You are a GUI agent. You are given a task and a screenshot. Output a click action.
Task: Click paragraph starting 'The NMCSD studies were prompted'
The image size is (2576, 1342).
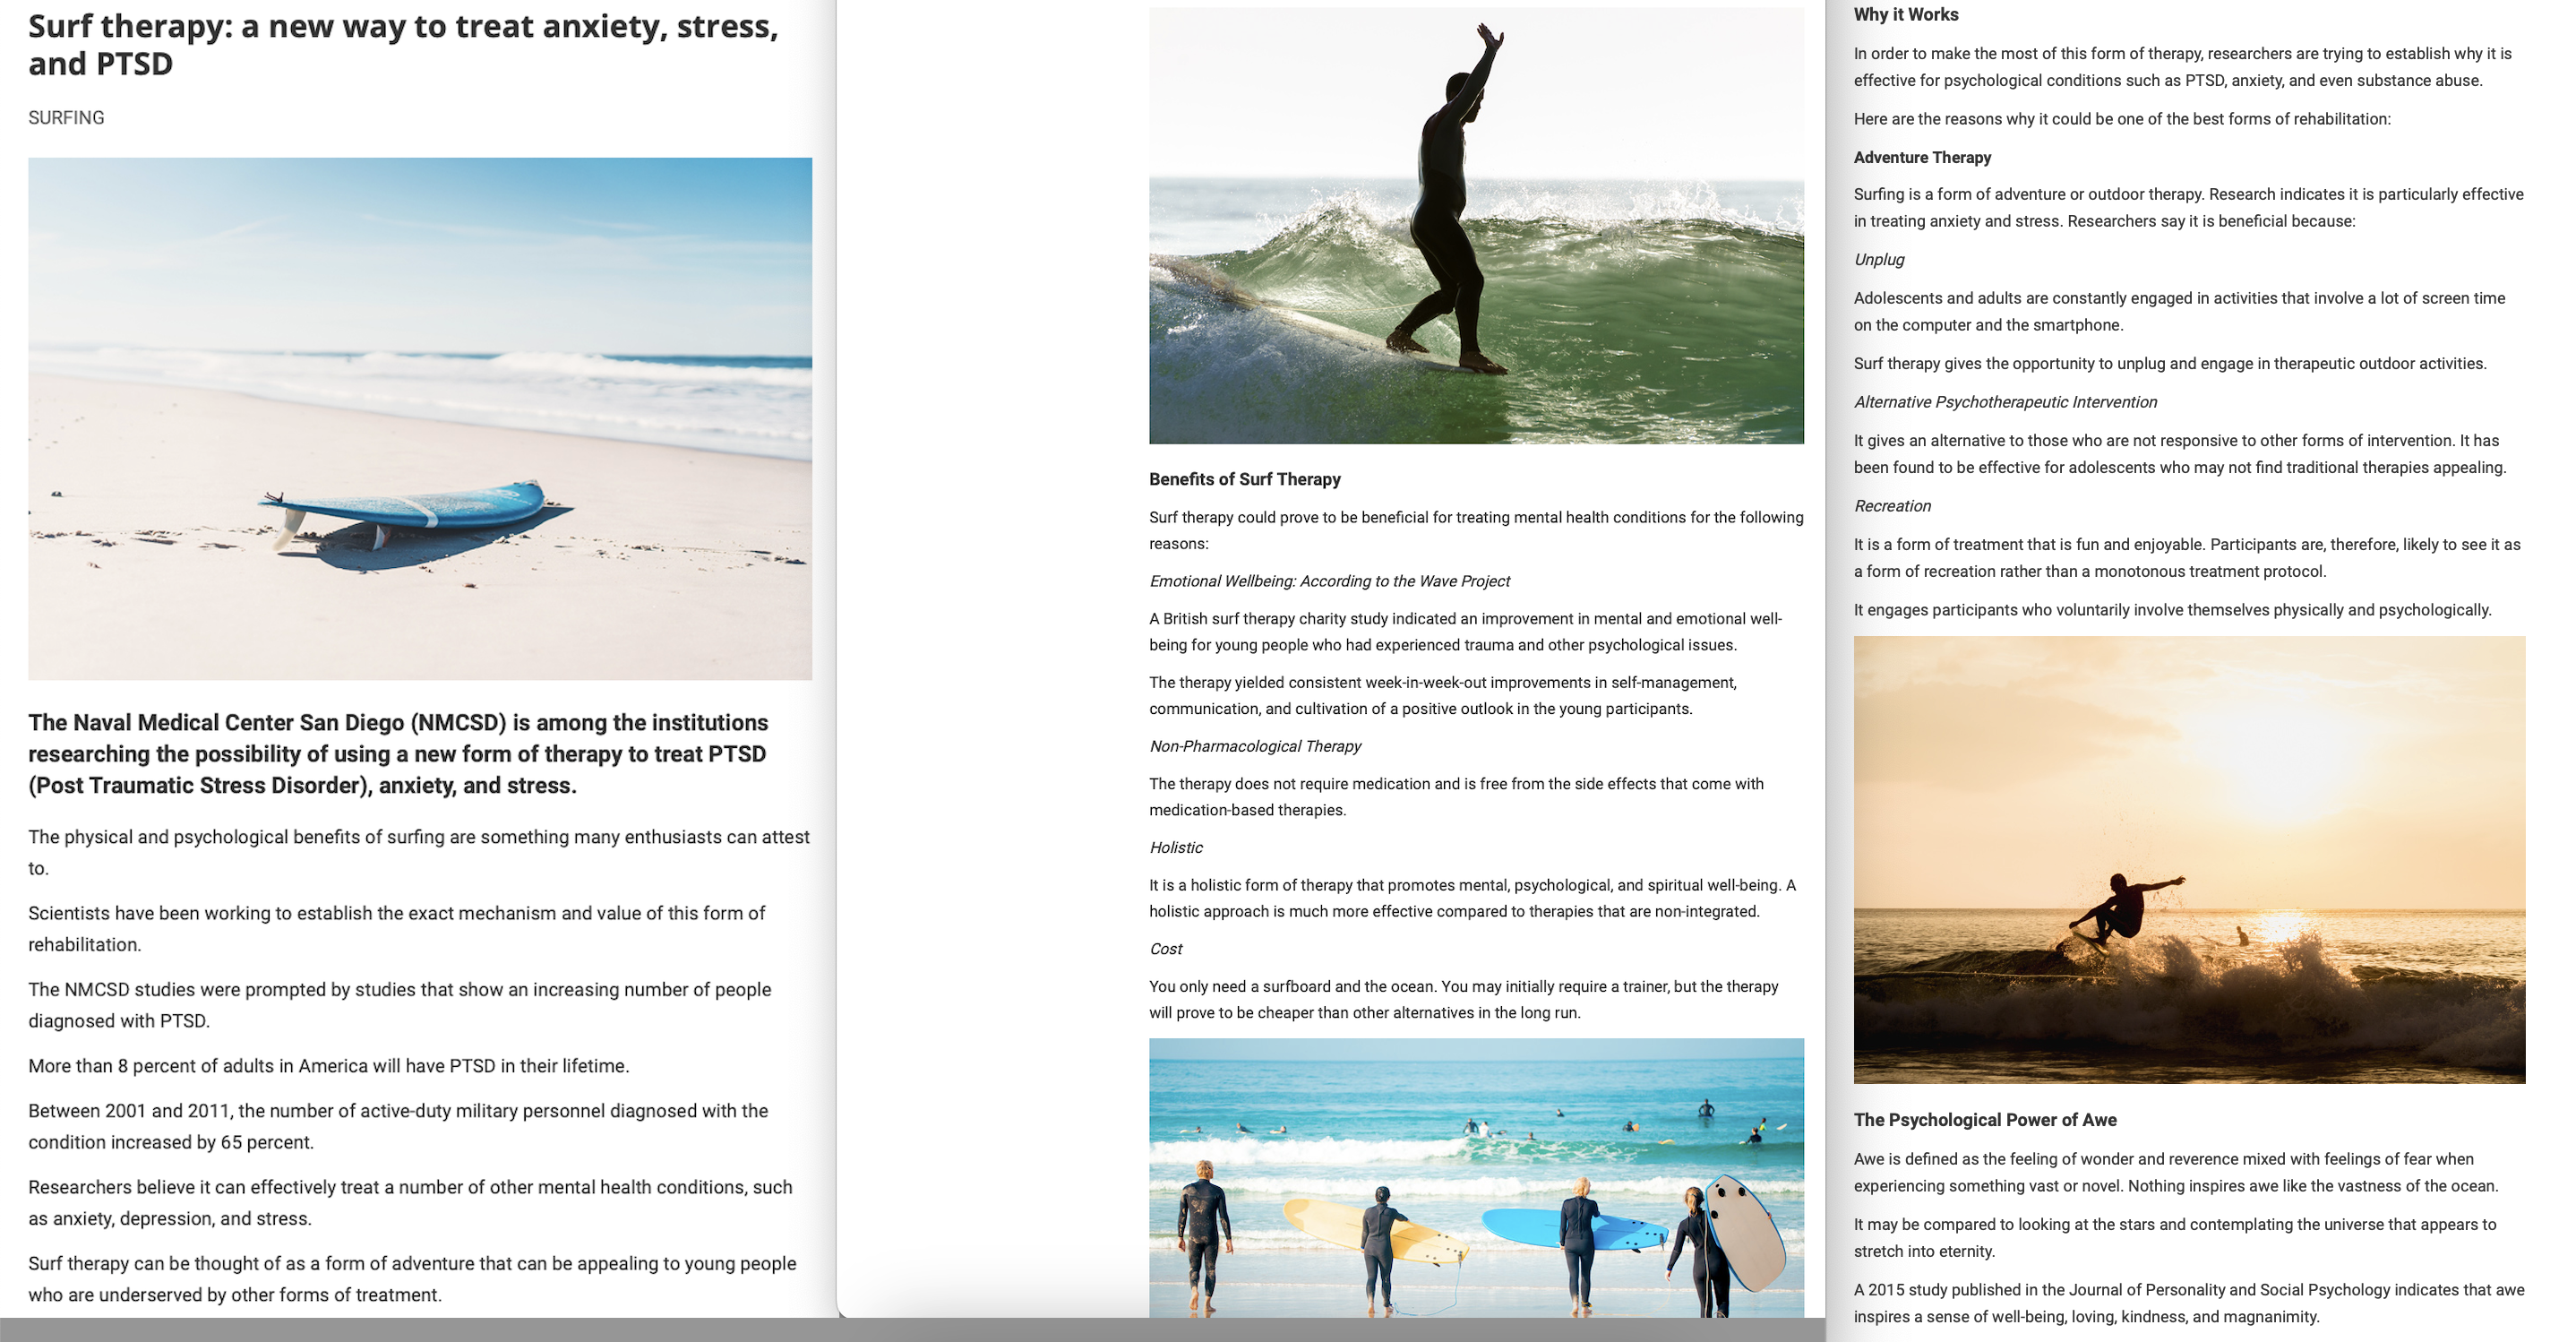pos(399,1005)
